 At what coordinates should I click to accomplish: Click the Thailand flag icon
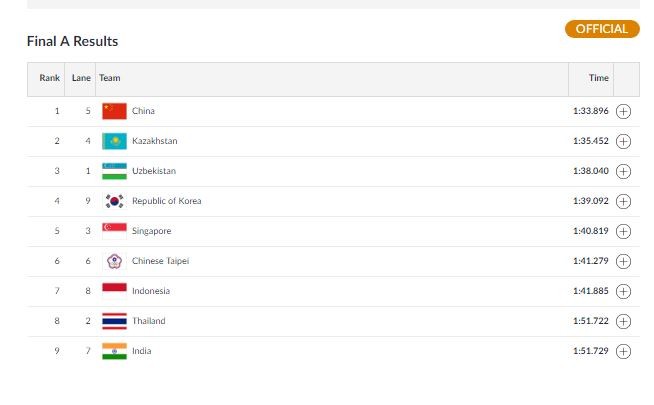(114, 322)
